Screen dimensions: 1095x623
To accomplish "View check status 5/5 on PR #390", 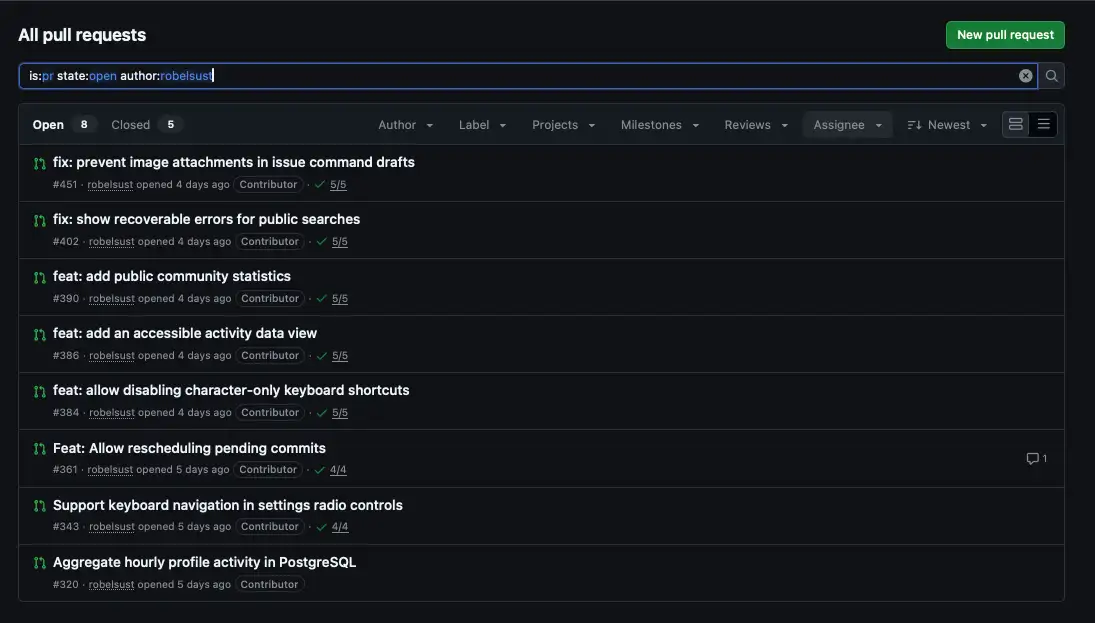I will click(x=339, y=298).
